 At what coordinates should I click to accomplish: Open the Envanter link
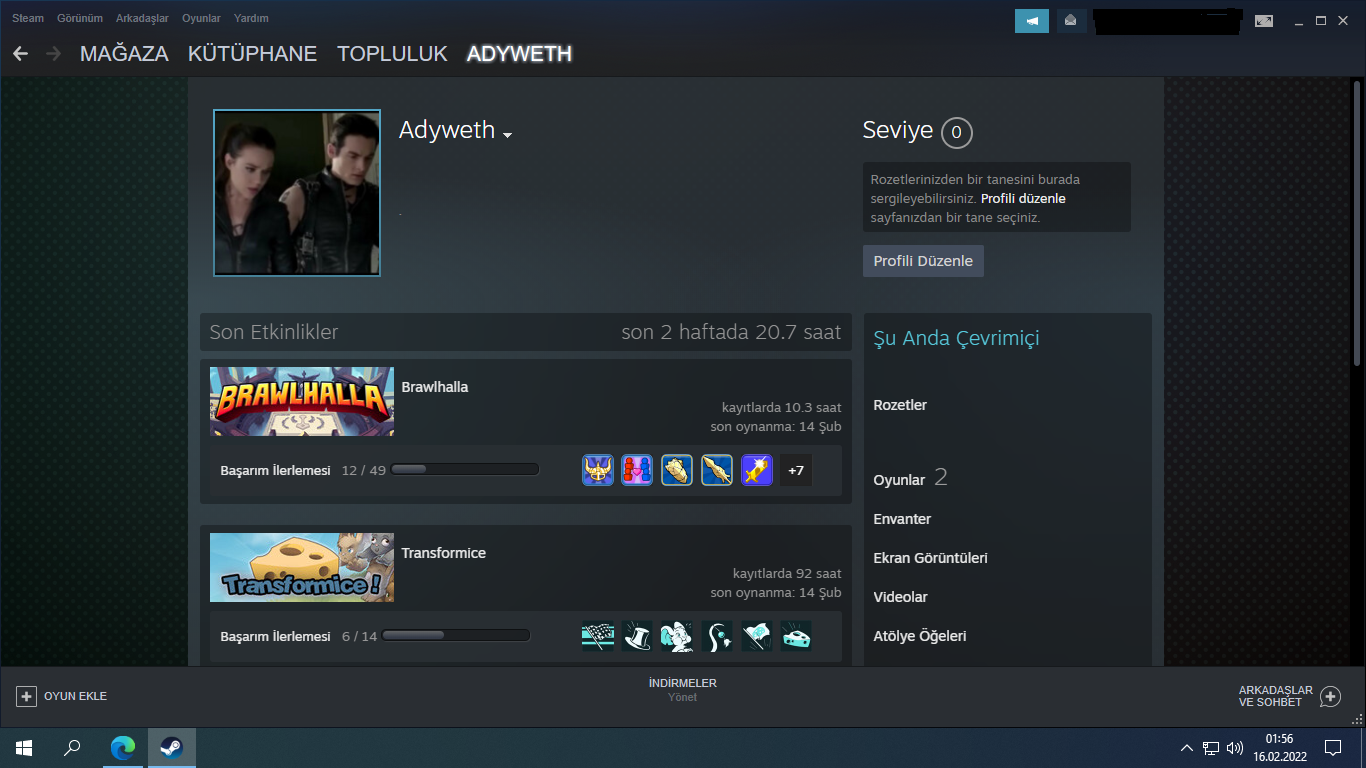[902, 519]
